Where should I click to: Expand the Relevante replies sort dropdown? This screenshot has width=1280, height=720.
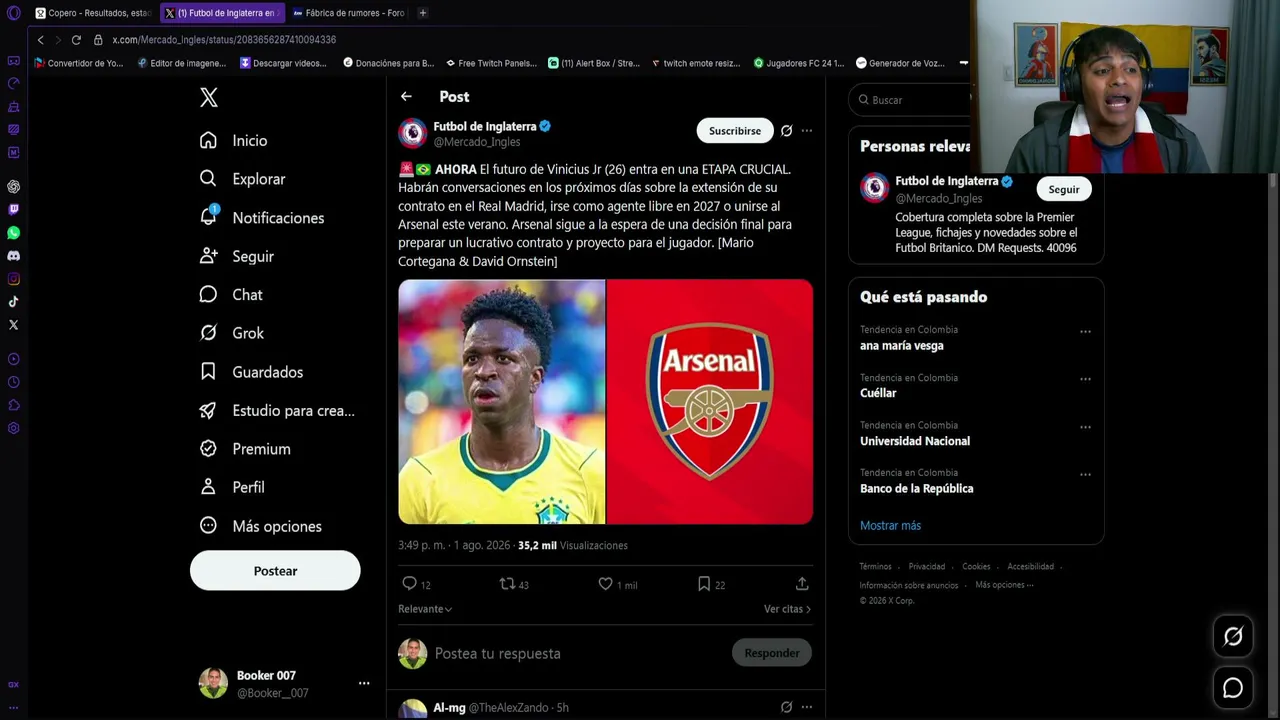click(x=425, y=609)
